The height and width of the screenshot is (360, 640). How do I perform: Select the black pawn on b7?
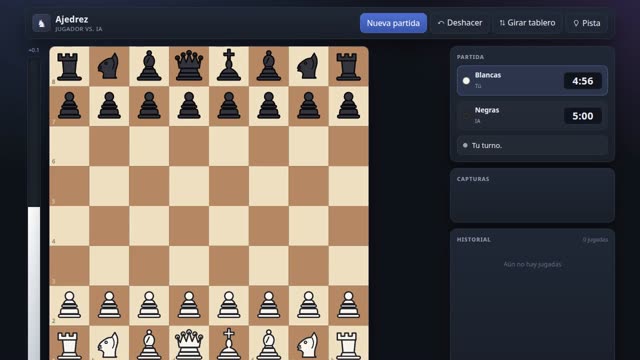pyautogui.click(x=109, y=106)
